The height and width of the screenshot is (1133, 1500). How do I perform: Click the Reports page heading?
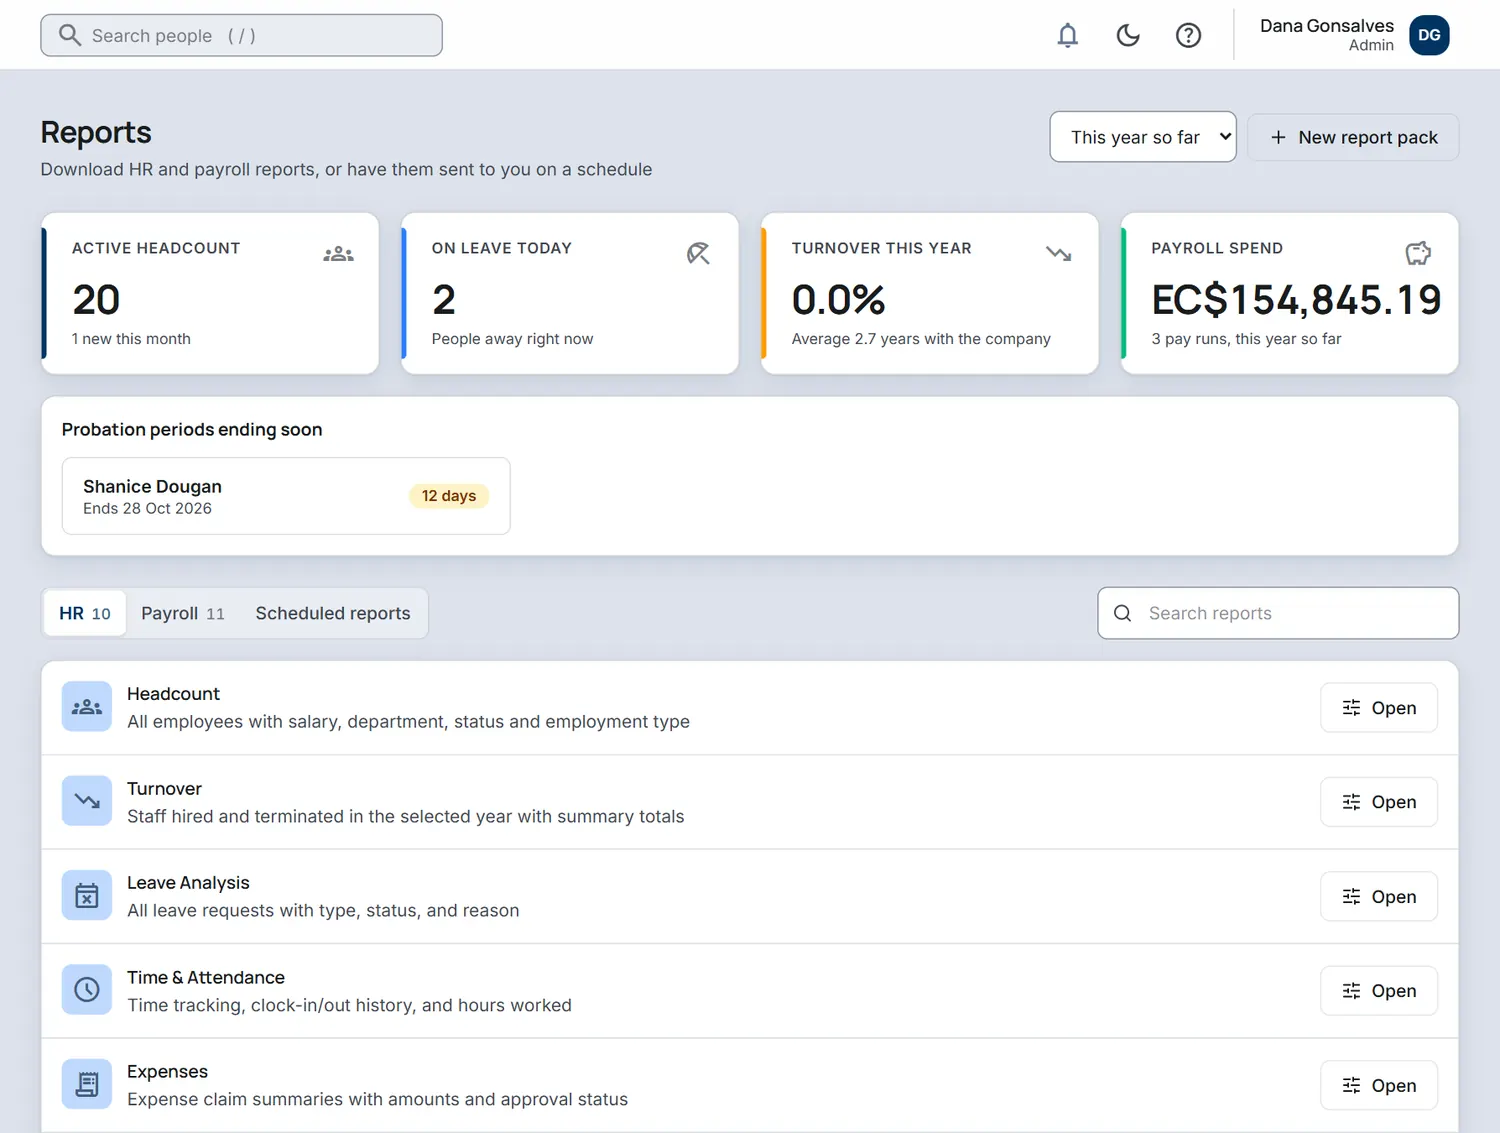96,132
